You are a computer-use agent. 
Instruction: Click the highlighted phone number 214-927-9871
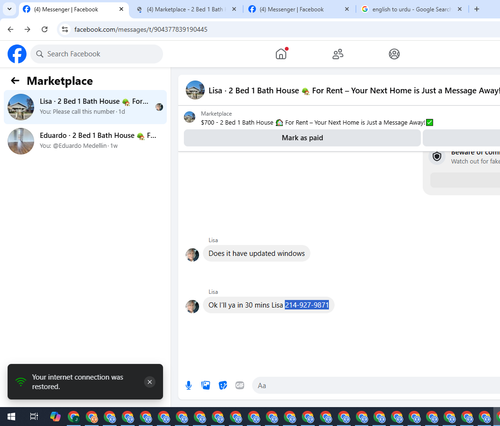(307, 305)
